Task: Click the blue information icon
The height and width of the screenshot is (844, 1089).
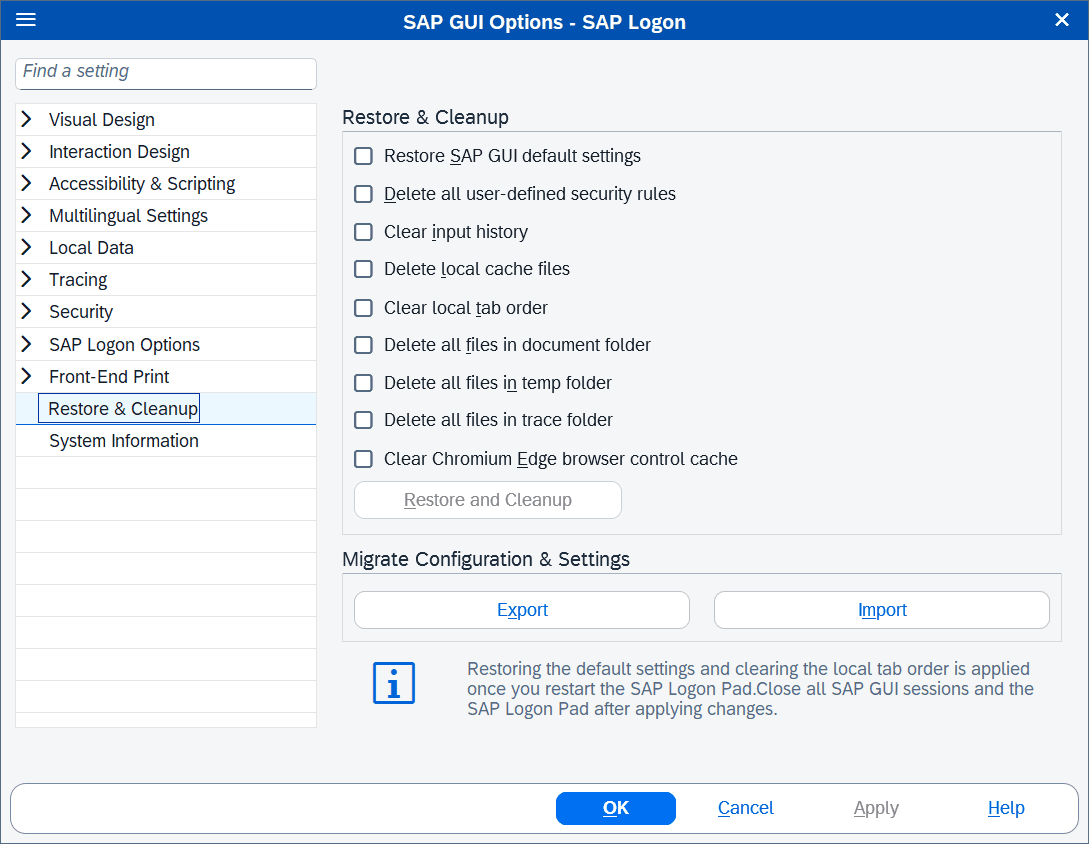Action: [x=394, y=683]
